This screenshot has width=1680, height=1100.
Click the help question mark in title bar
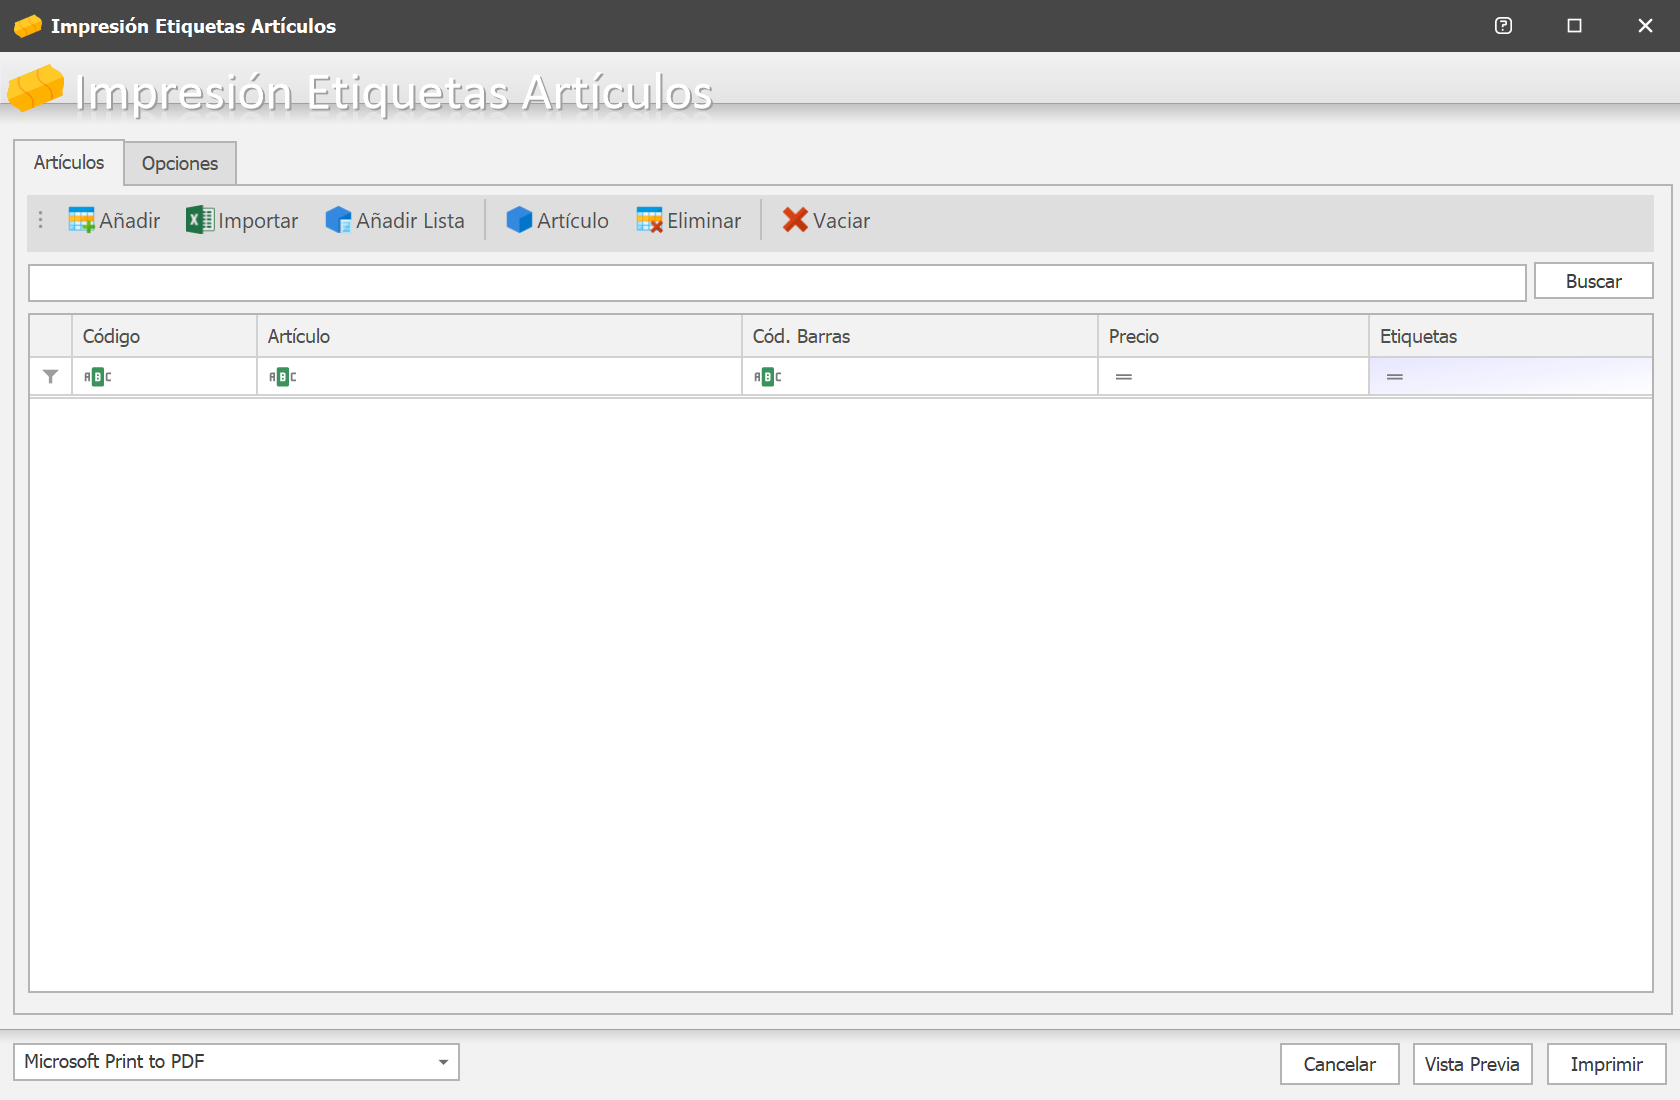(1503, 26)
